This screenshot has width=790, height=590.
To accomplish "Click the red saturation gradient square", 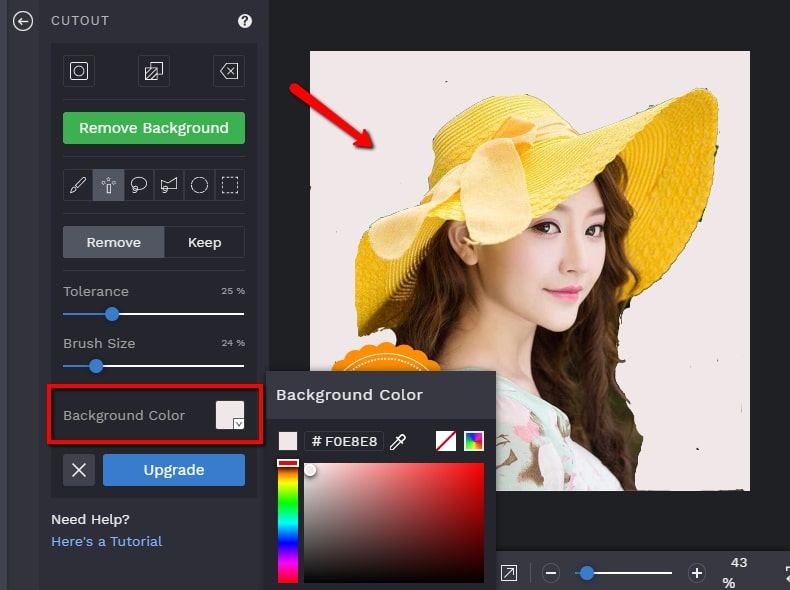I will 394,523.
